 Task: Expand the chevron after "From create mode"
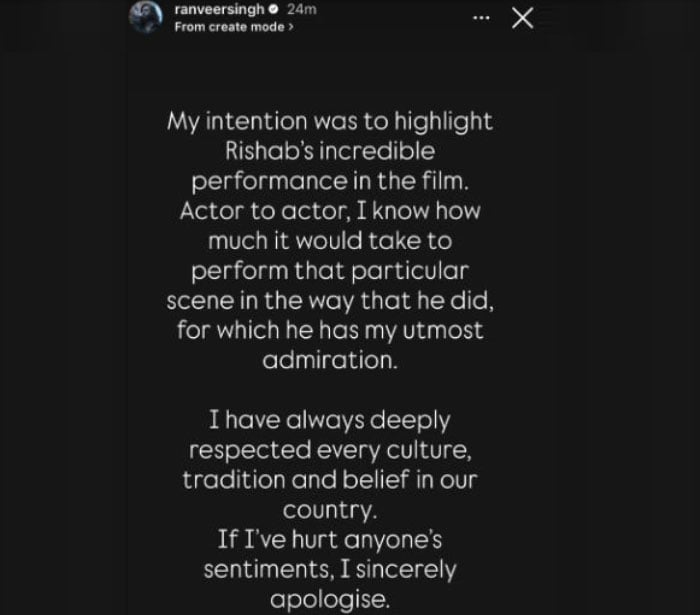[x=291, y=27]
